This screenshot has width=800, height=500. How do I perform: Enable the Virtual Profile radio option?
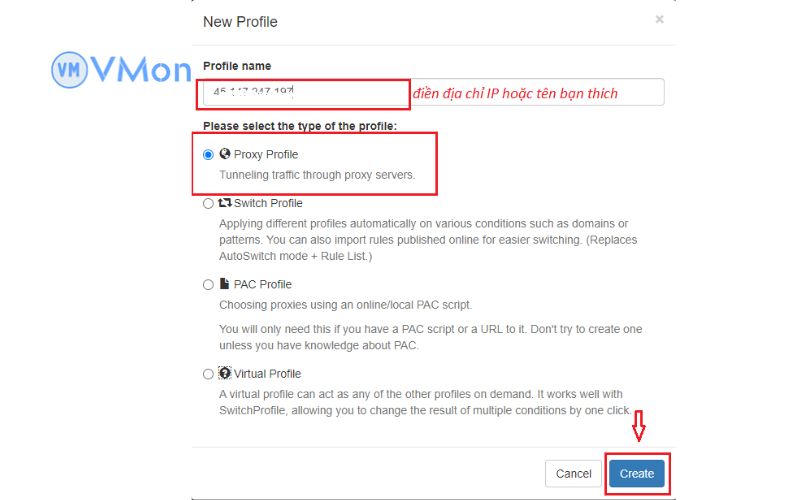208,375
